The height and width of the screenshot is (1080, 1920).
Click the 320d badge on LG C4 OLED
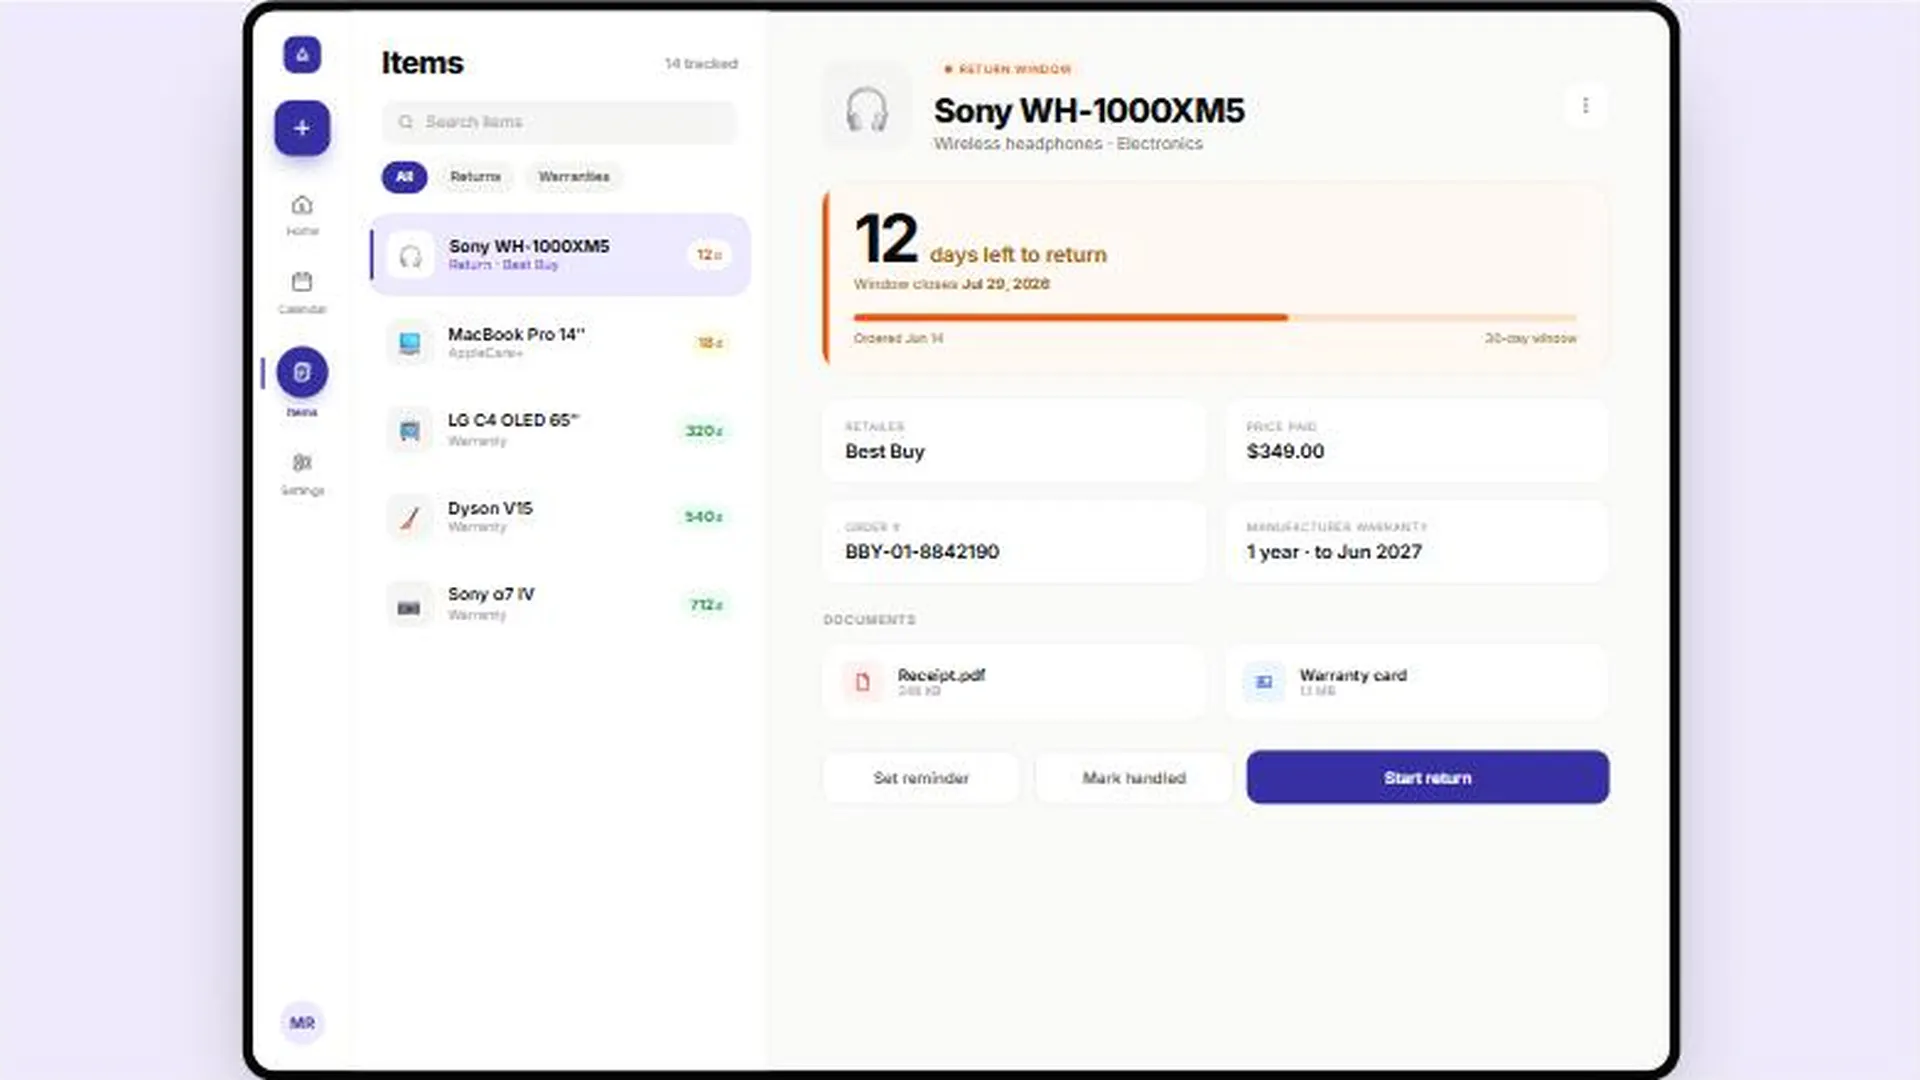click(704, 431)
